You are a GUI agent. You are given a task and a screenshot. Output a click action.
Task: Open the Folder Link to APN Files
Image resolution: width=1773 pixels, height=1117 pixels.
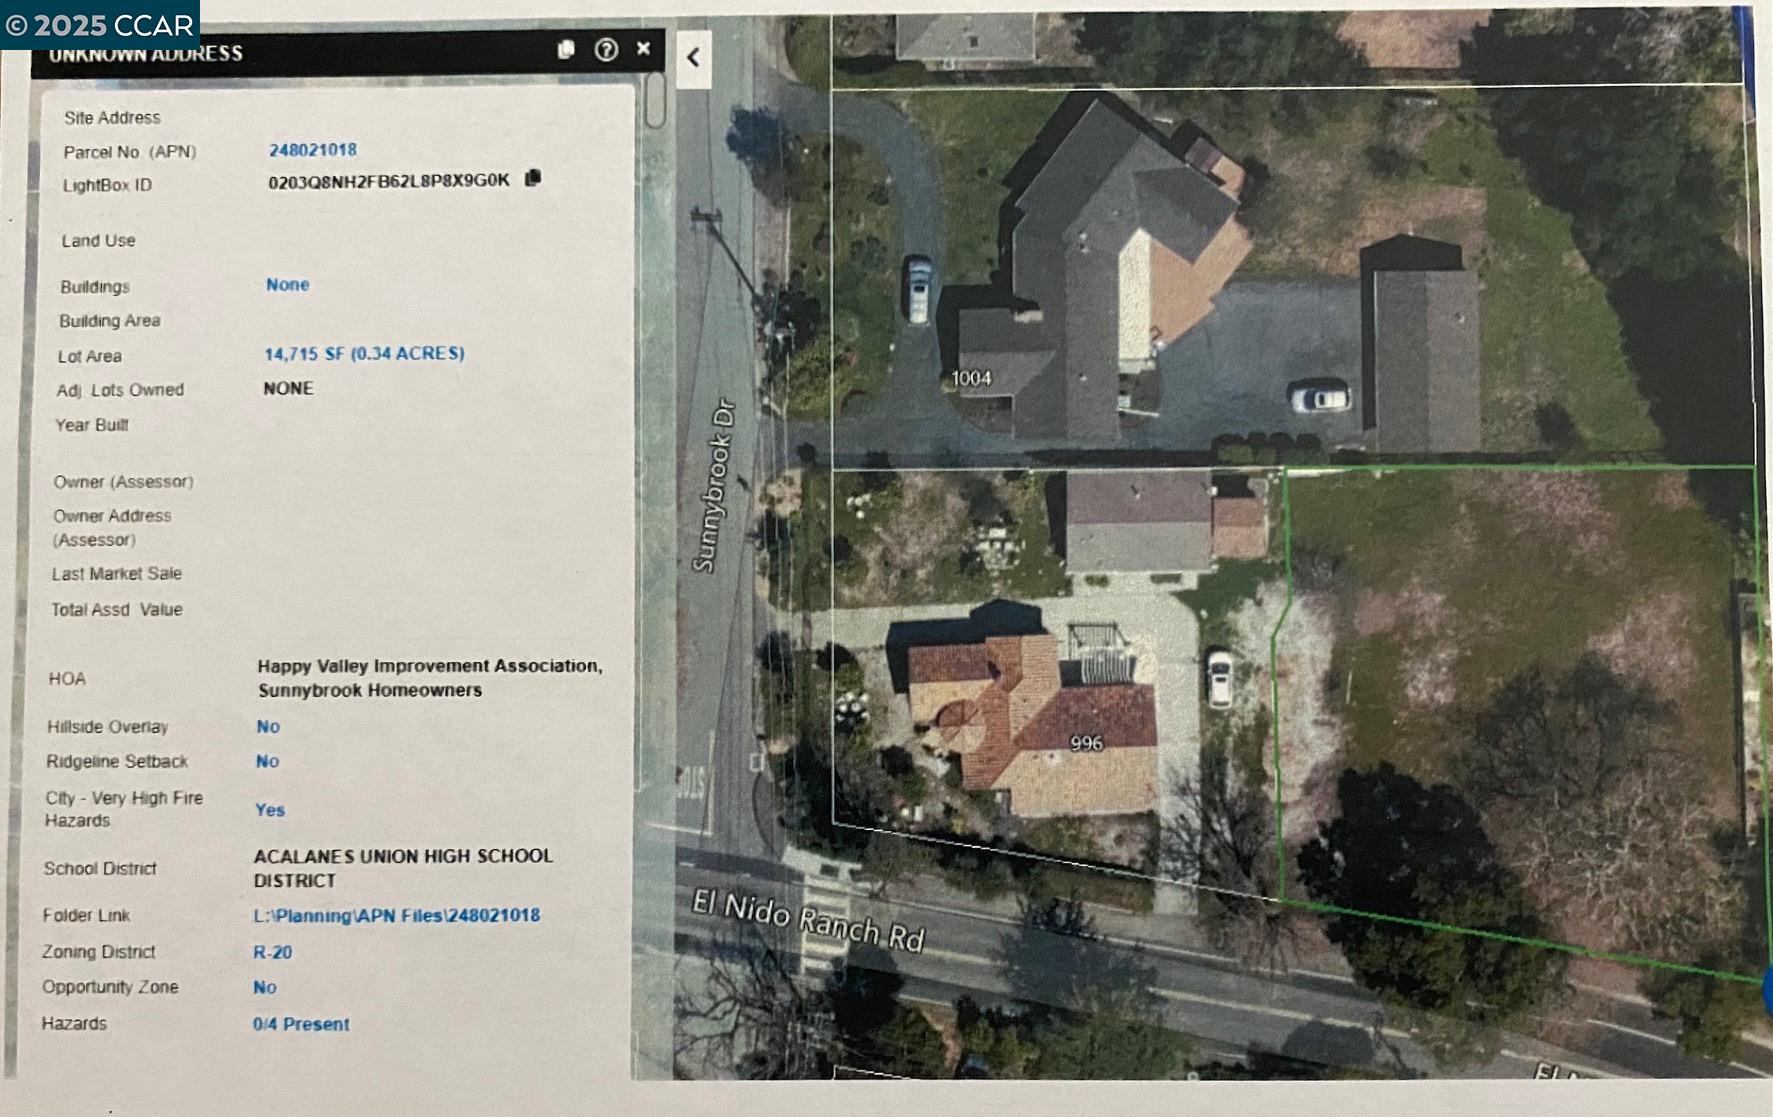coord(399,914)
